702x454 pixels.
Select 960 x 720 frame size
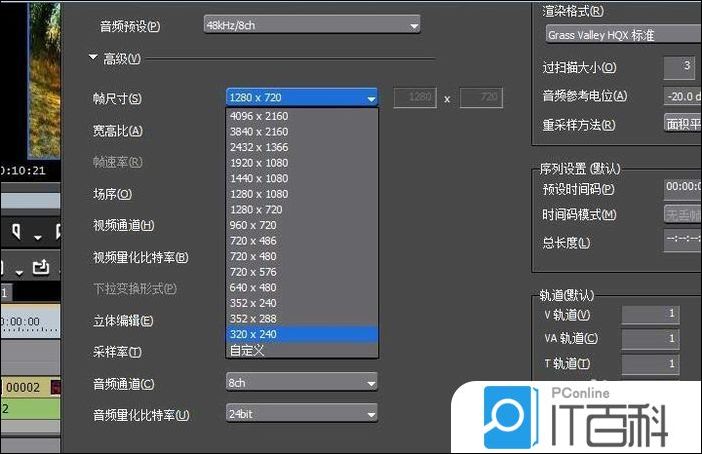302,225
